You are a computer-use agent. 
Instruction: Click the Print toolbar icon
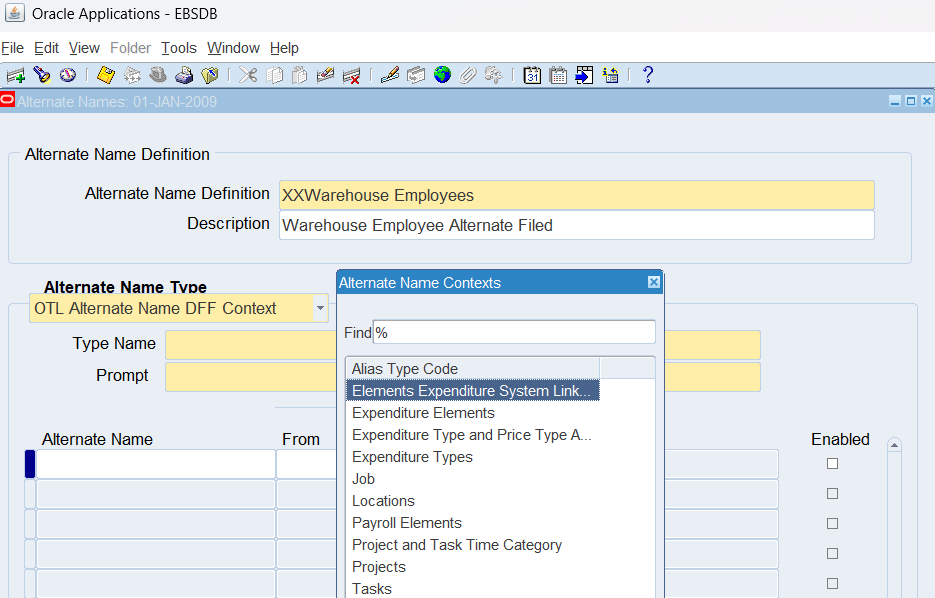coord(184,75)
